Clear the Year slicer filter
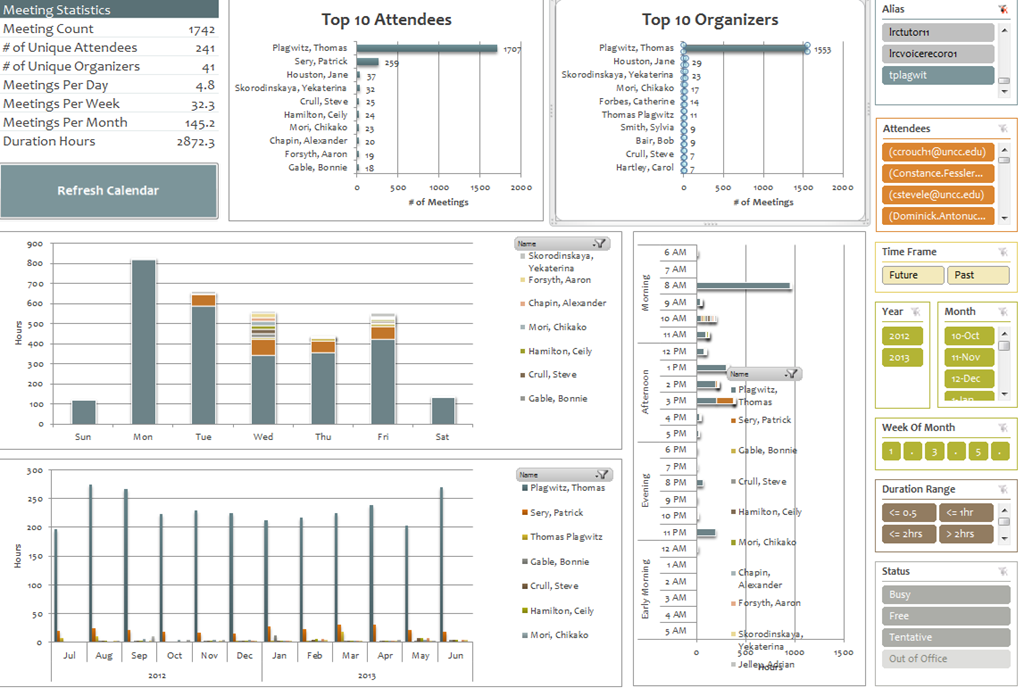 [x=917, y=311]
